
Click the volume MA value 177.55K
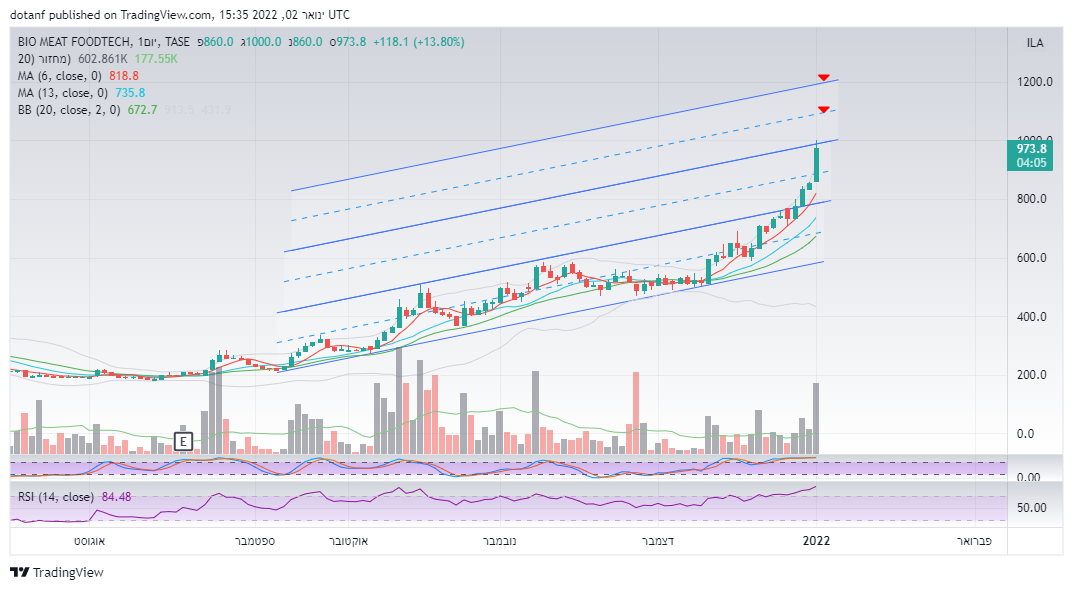coord(156,59)
